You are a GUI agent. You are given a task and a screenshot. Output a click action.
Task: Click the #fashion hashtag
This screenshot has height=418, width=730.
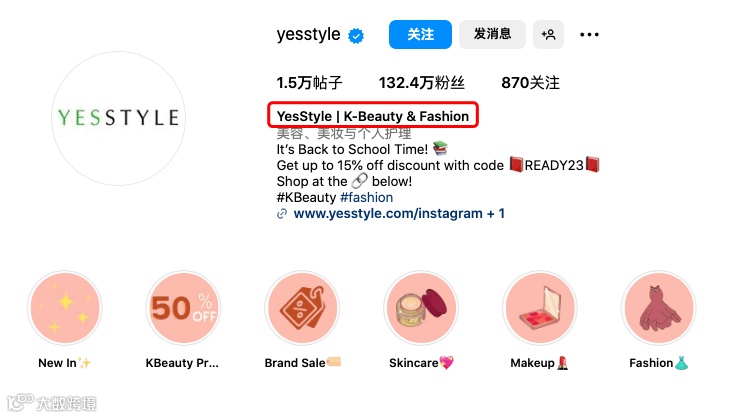coord(366,197)
